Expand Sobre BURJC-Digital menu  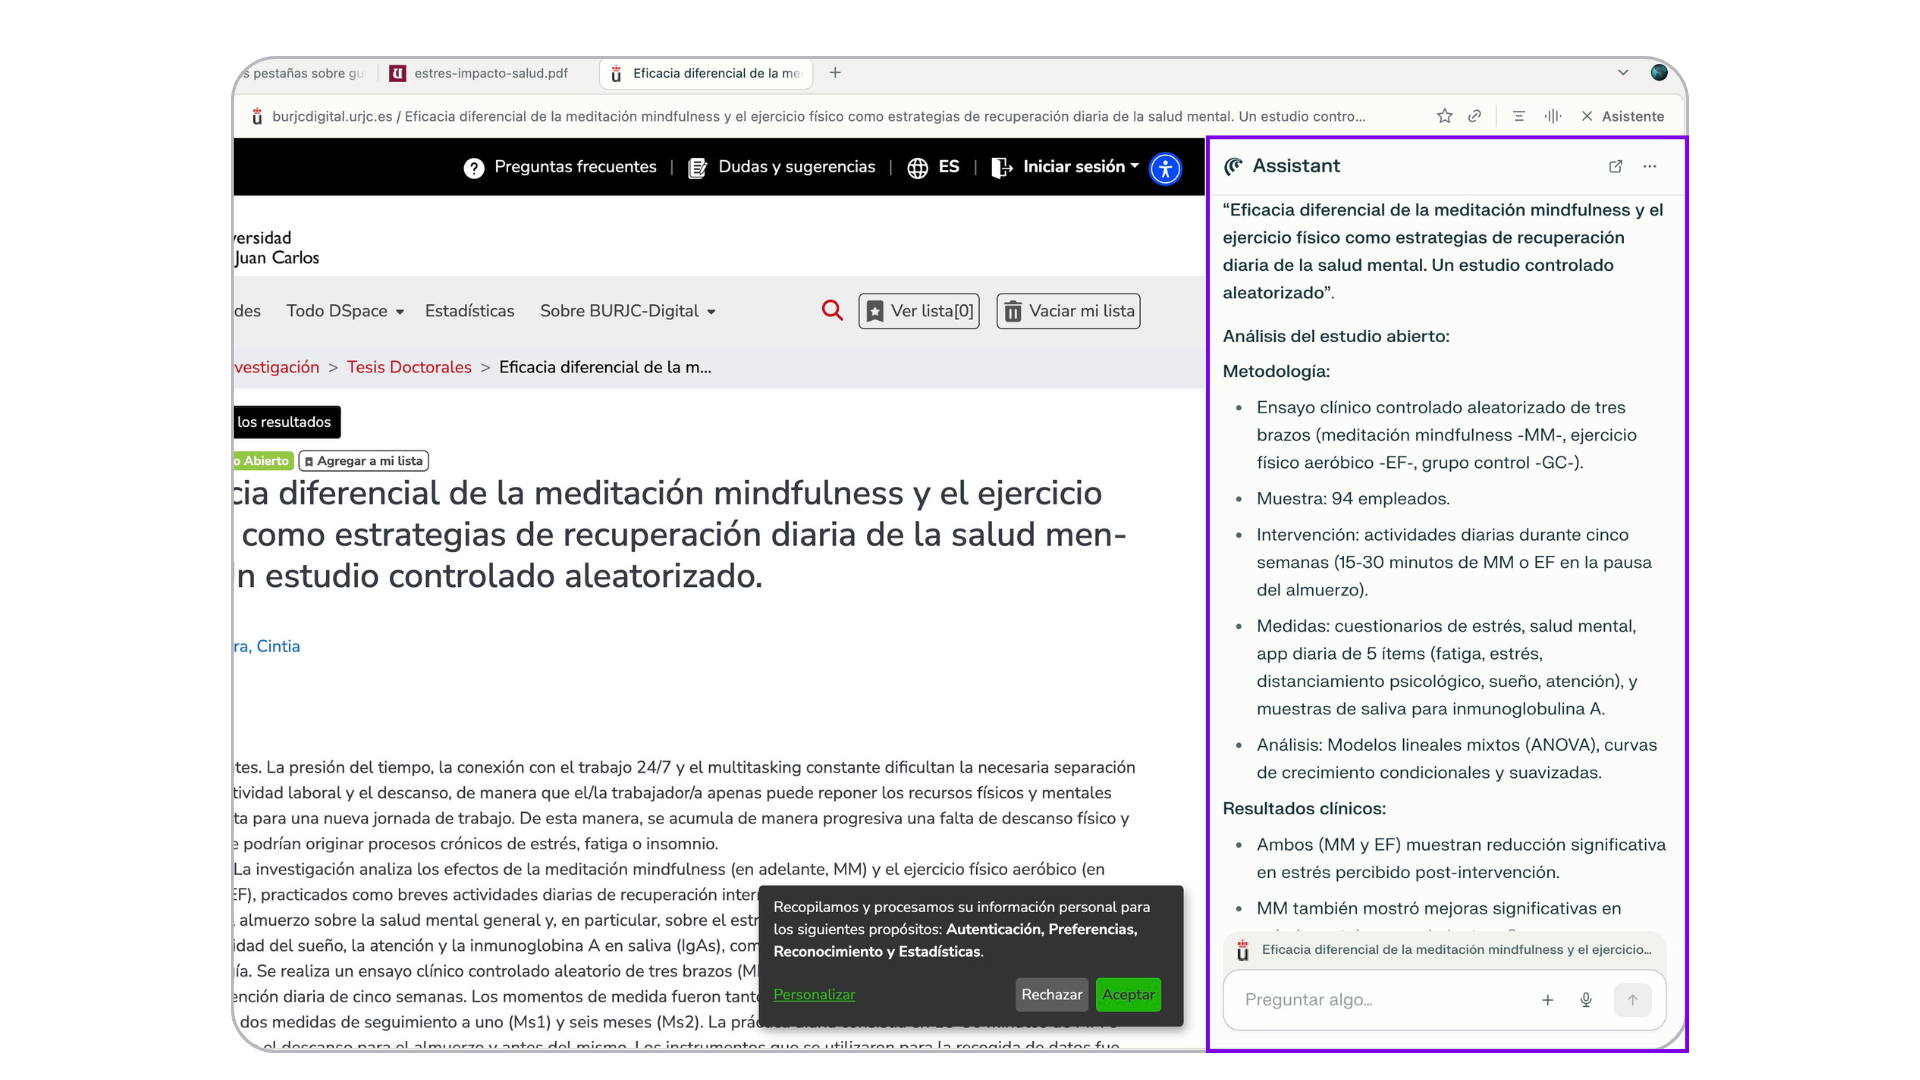pos(627,311)
